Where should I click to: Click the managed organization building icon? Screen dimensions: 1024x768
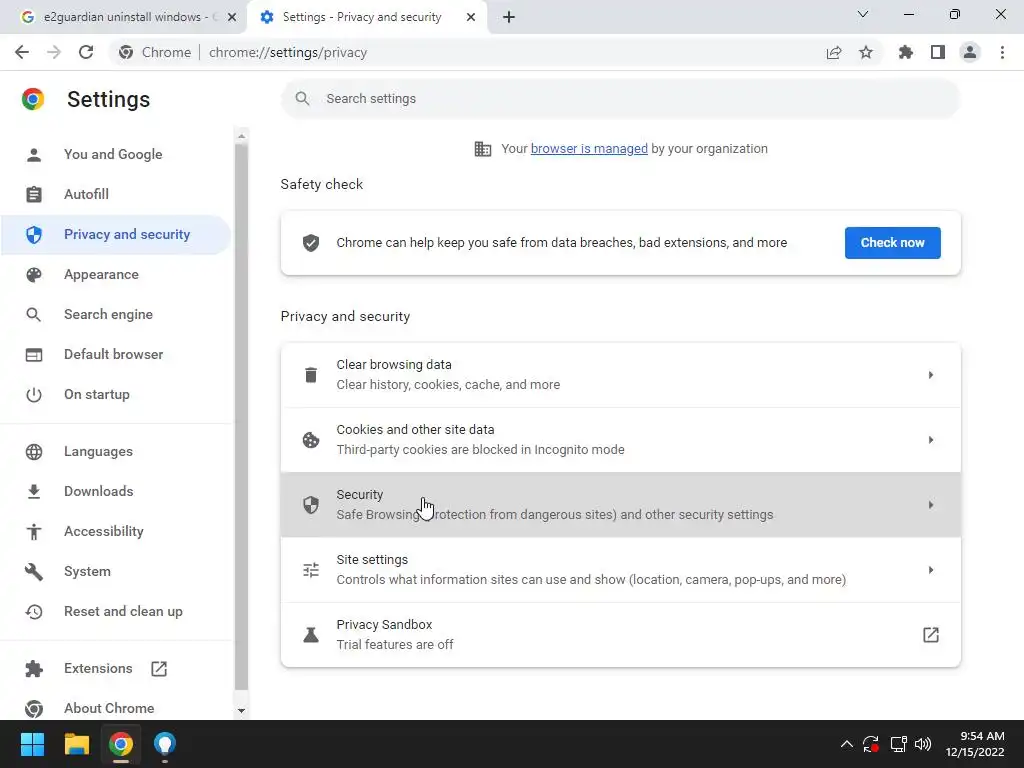(x=483, y=149)
